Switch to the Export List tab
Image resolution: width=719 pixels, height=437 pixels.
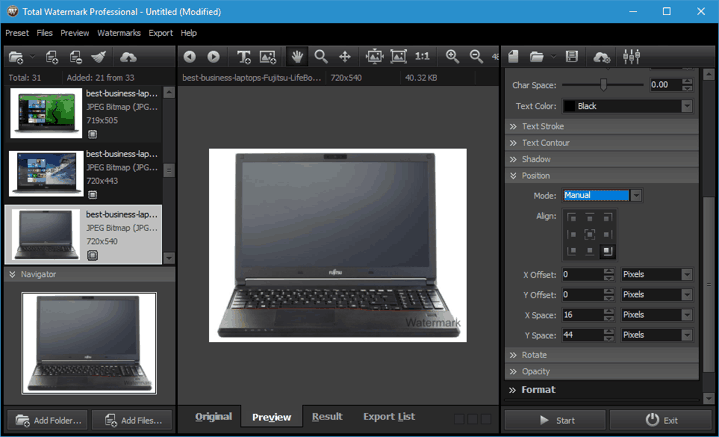(x=389, y=417)
